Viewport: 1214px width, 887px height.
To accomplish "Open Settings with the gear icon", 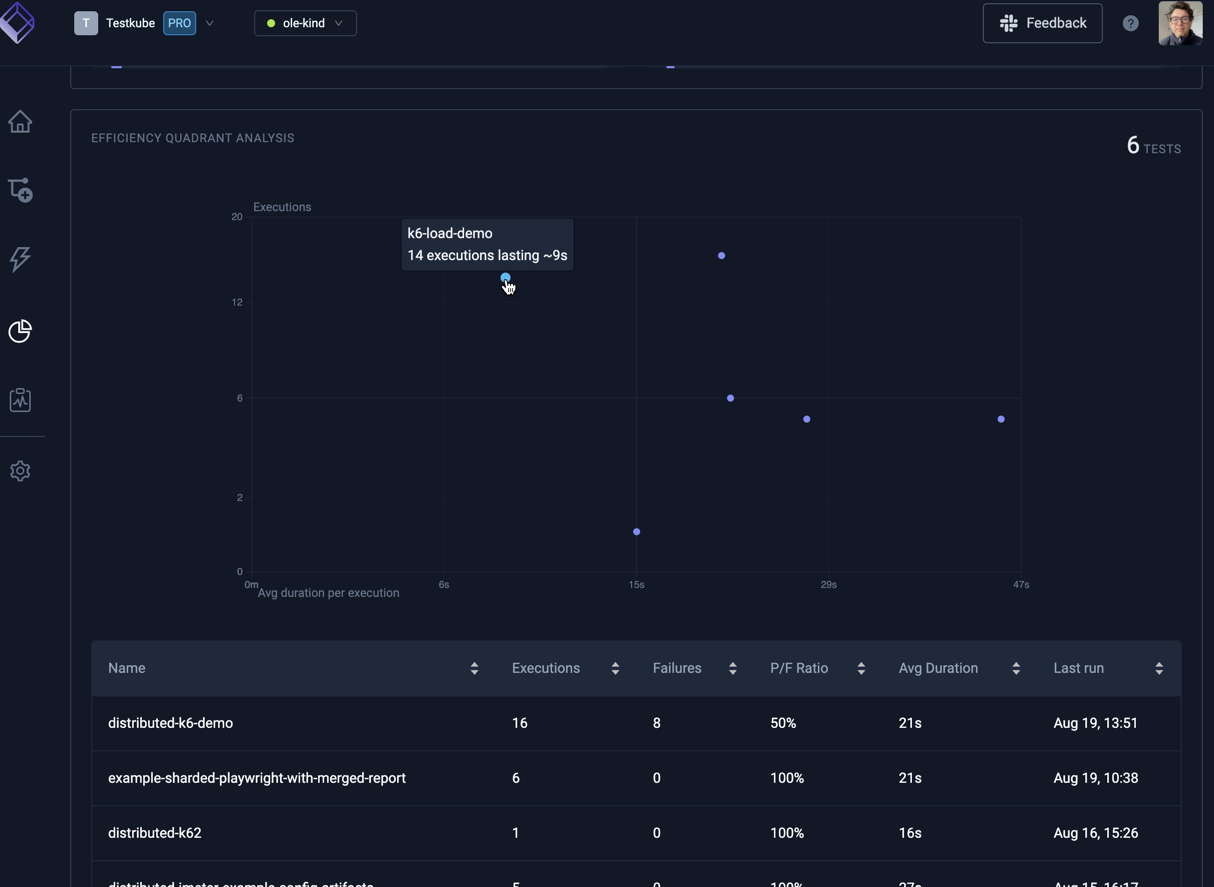I will (x=20, y=470).
